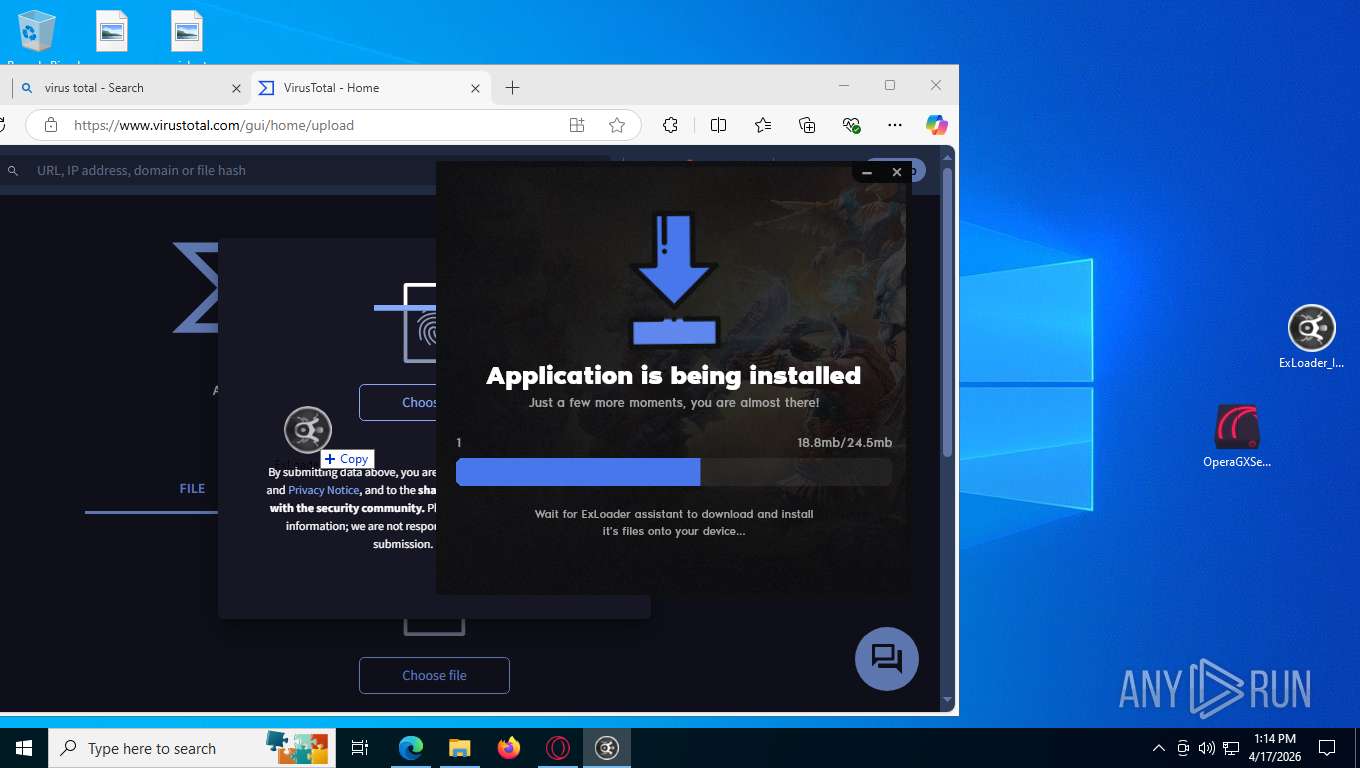The width and height of the screenshot is (1360, 768).
Task: Click the VirusTotal search magnifier icon
Action: [x=13, y=171]
